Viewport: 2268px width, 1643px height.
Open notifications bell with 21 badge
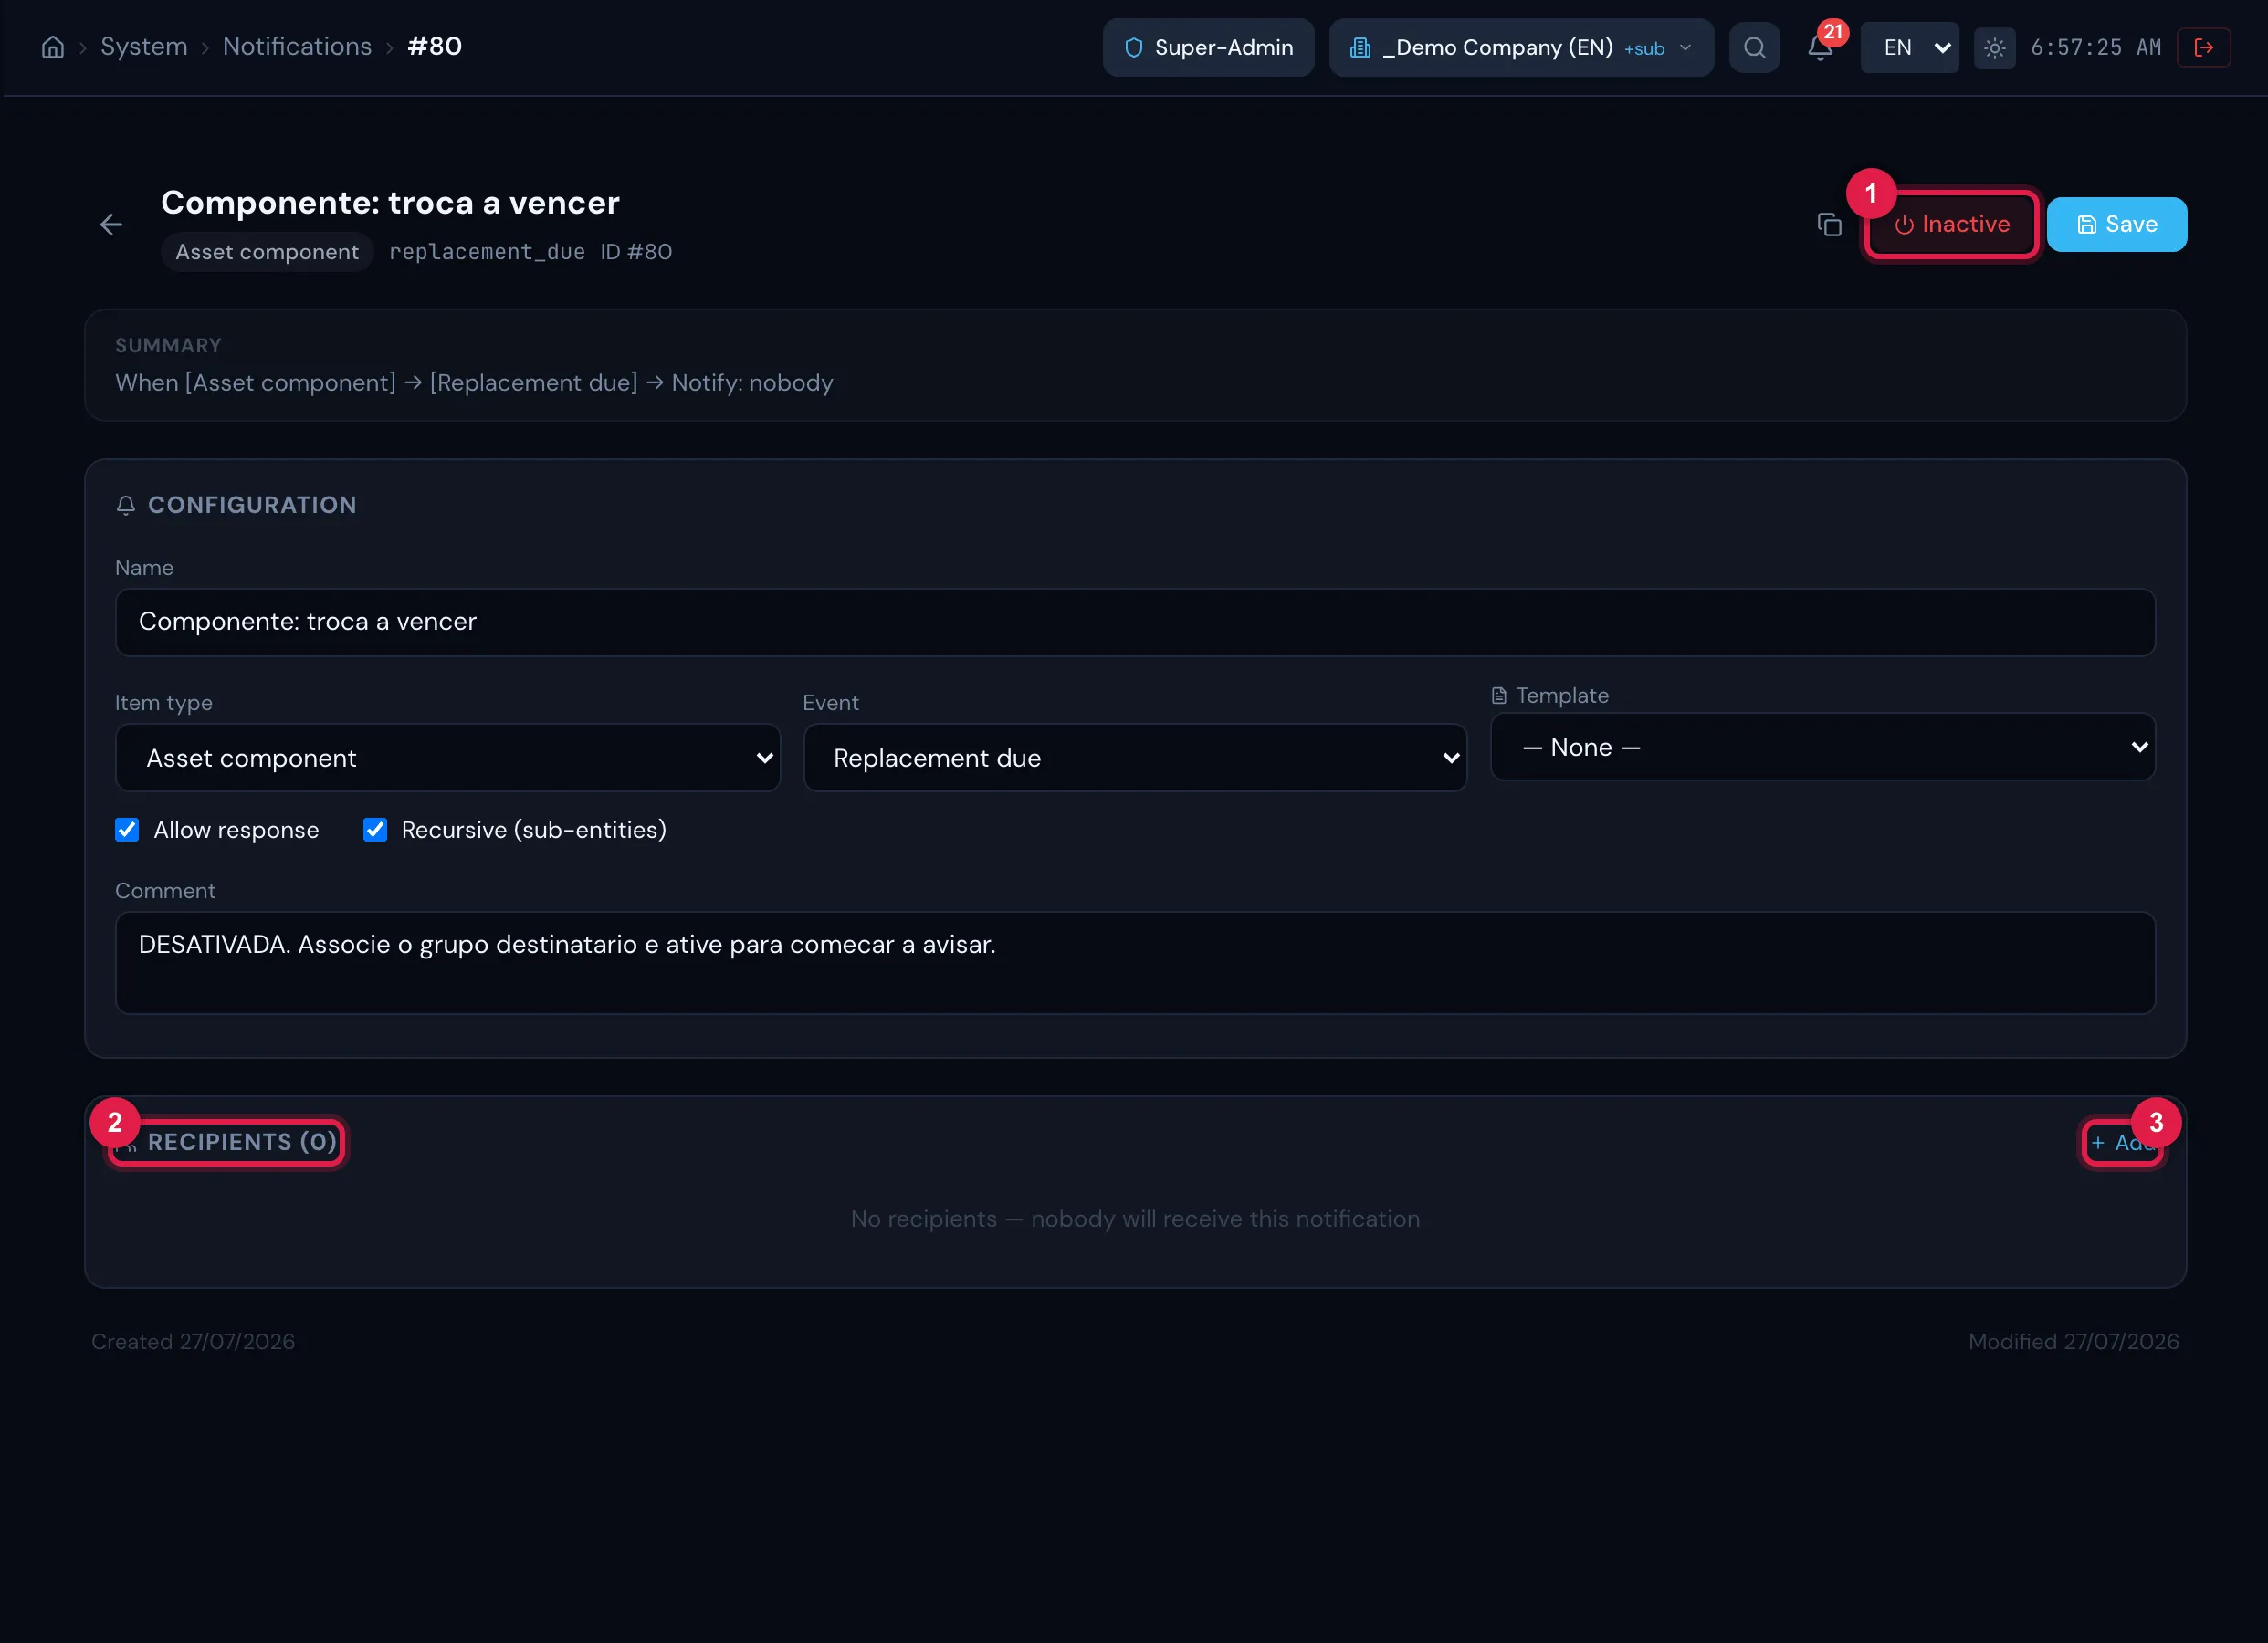click(1820, 47)
